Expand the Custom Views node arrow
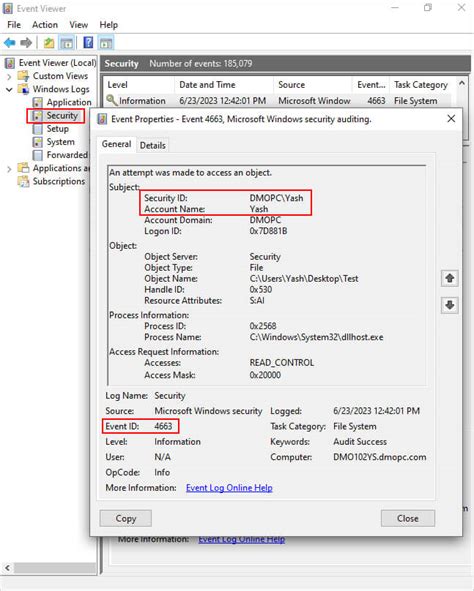The width and height of the screenshot is (474, 591). 9,77
